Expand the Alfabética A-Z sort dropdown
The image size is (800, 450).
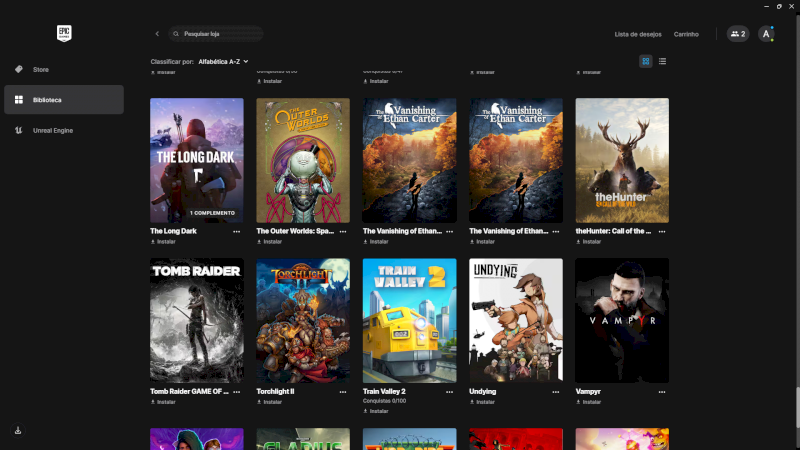pyautogui.click(x=223, y=61)
